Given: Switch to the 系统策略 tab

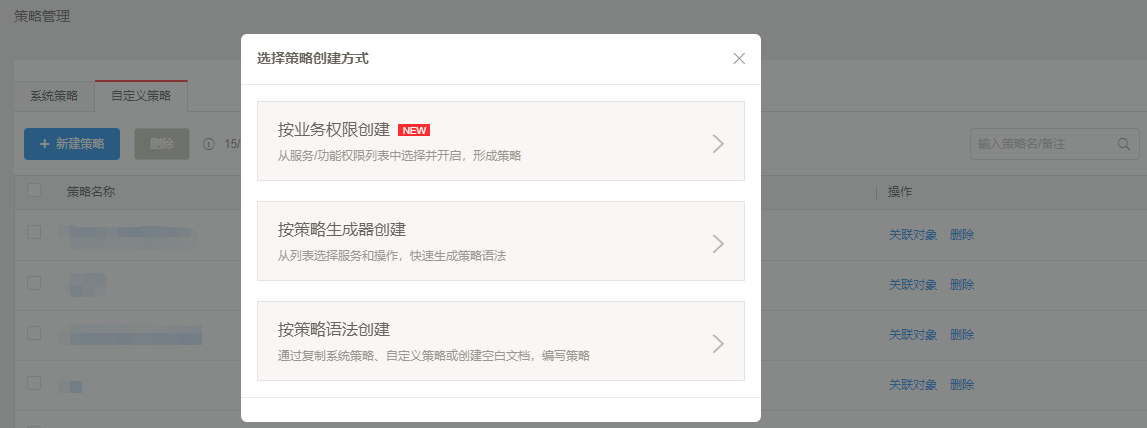Looking at the screenshot, I should click(54, 96).
